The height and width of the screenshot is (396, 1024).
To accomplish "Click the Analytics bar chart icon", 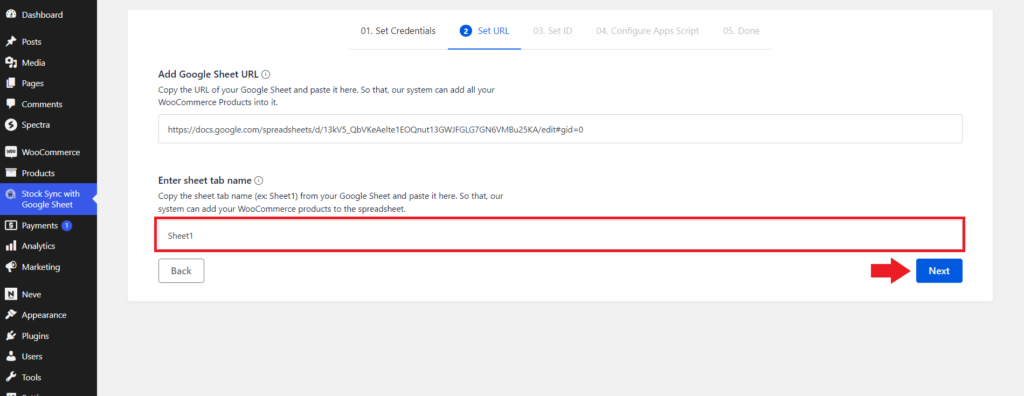I will [10, 246].
